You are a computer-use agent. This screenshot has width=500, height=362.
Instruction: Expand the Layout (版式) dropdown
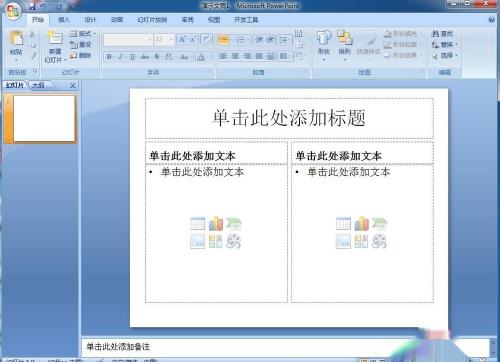point(83,34)
